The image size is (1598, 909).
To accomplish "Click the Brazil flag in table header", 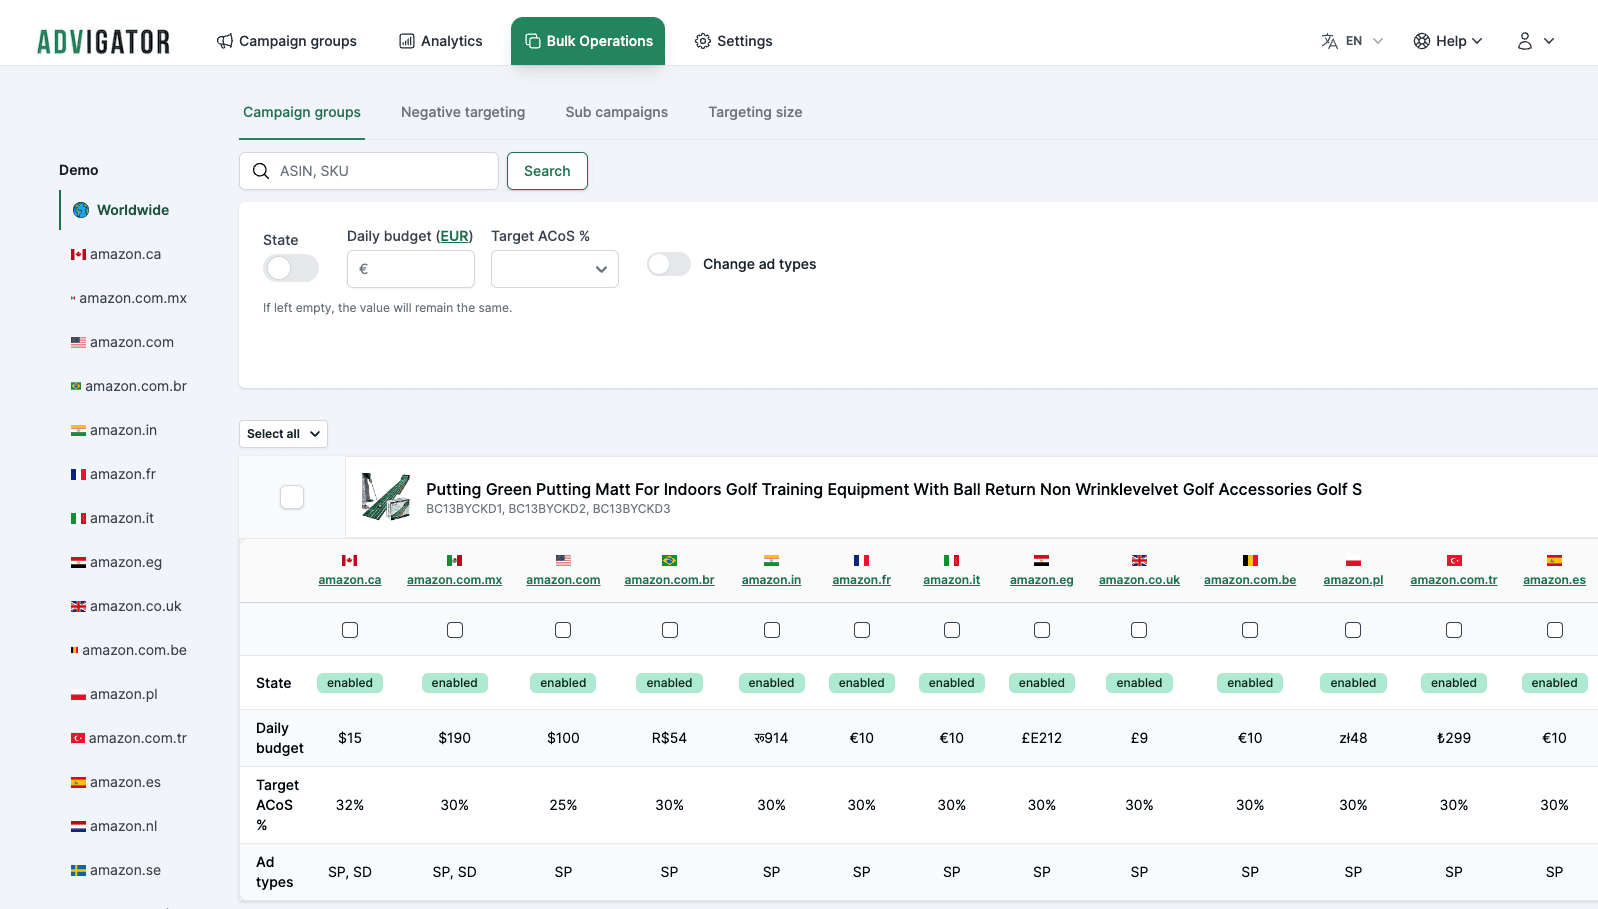I will click(669, 561).
